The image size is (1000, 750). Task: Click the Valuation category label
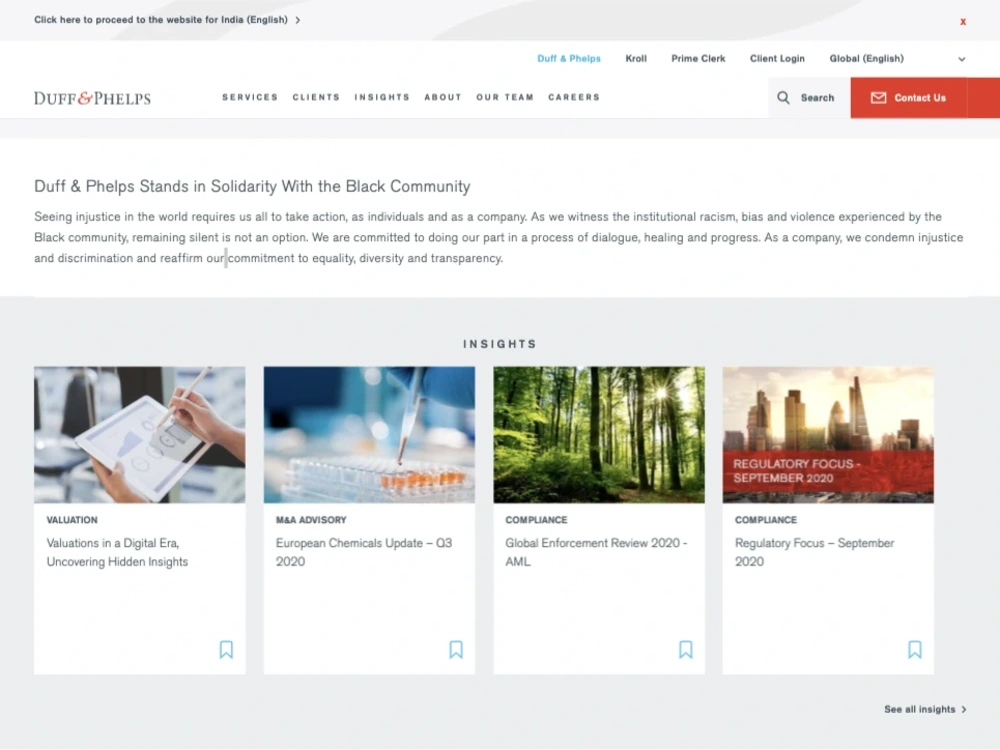point(72,520)
